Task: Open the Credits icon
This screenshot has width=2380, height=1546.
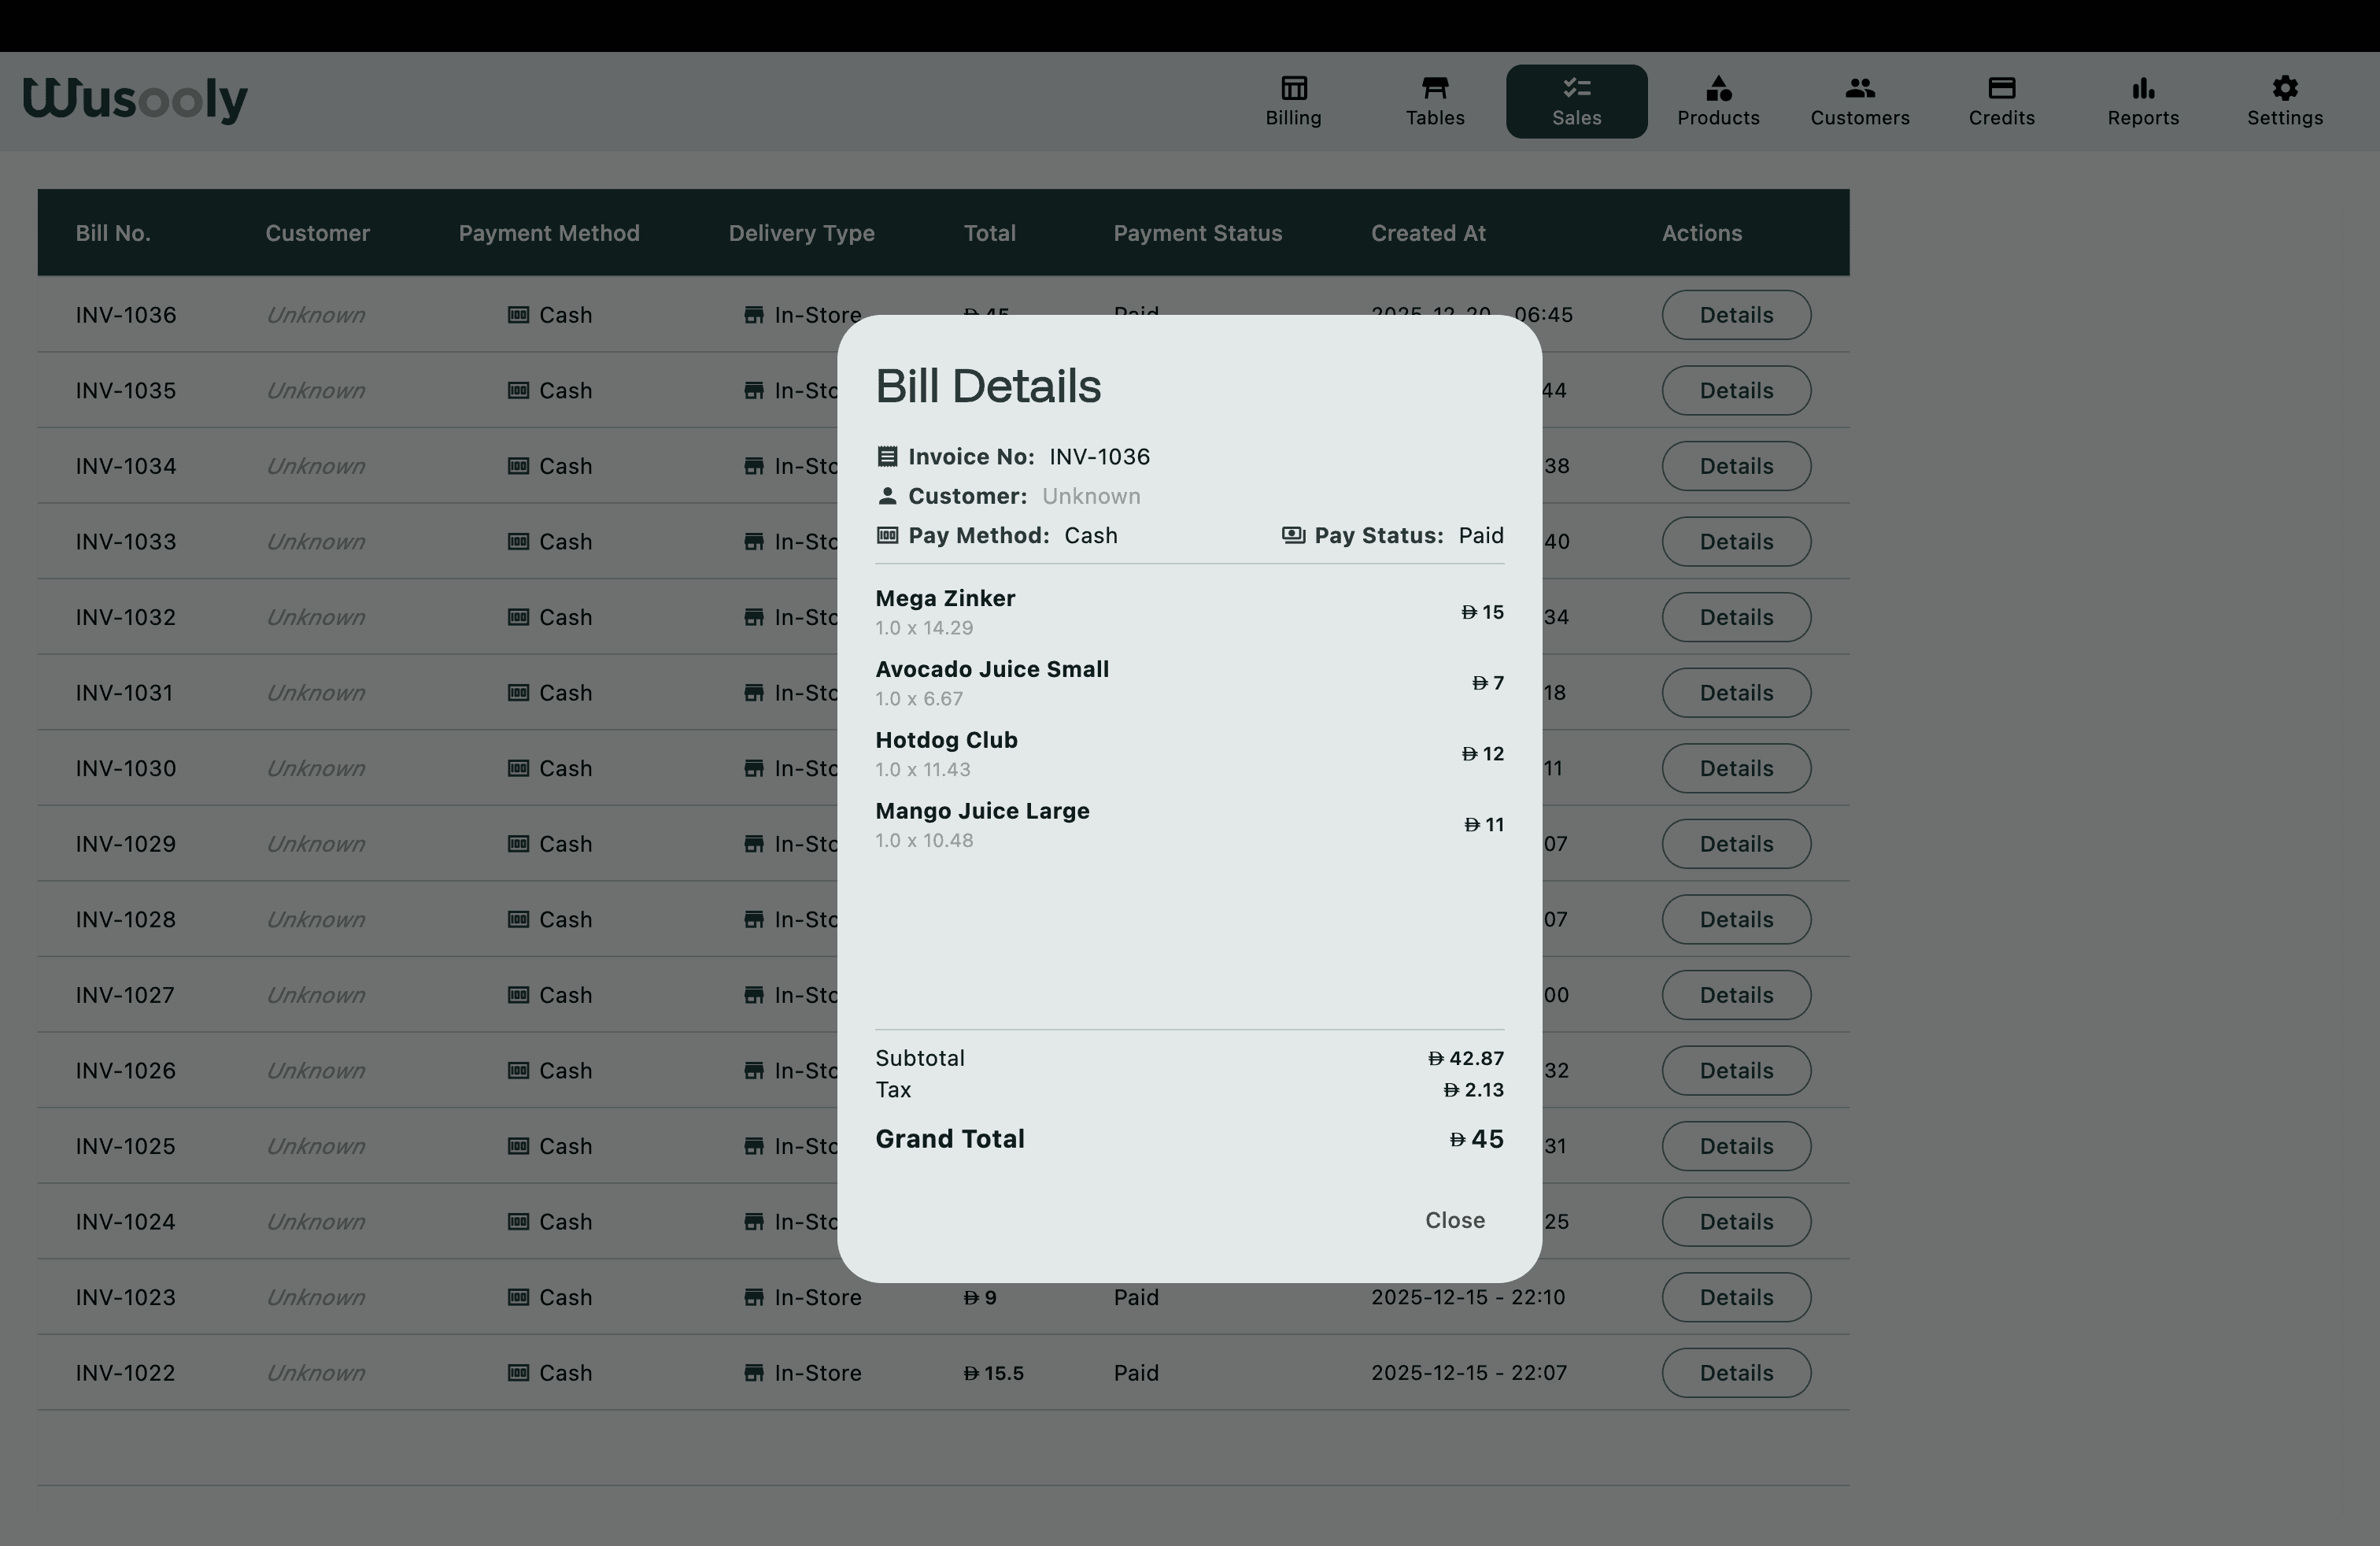Action: pyautogui.click(x=2001, y=88)
